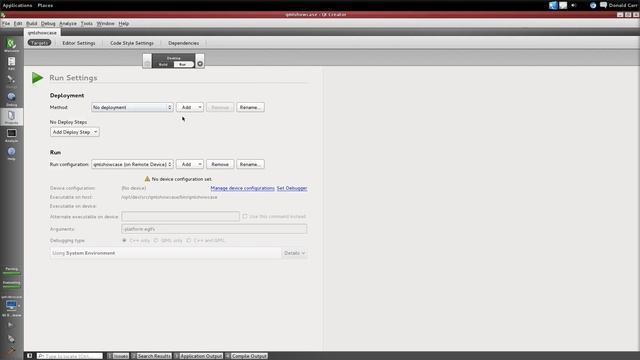Open the File menu
Viewport: 640px width, 360px height.
coord(6,23)
